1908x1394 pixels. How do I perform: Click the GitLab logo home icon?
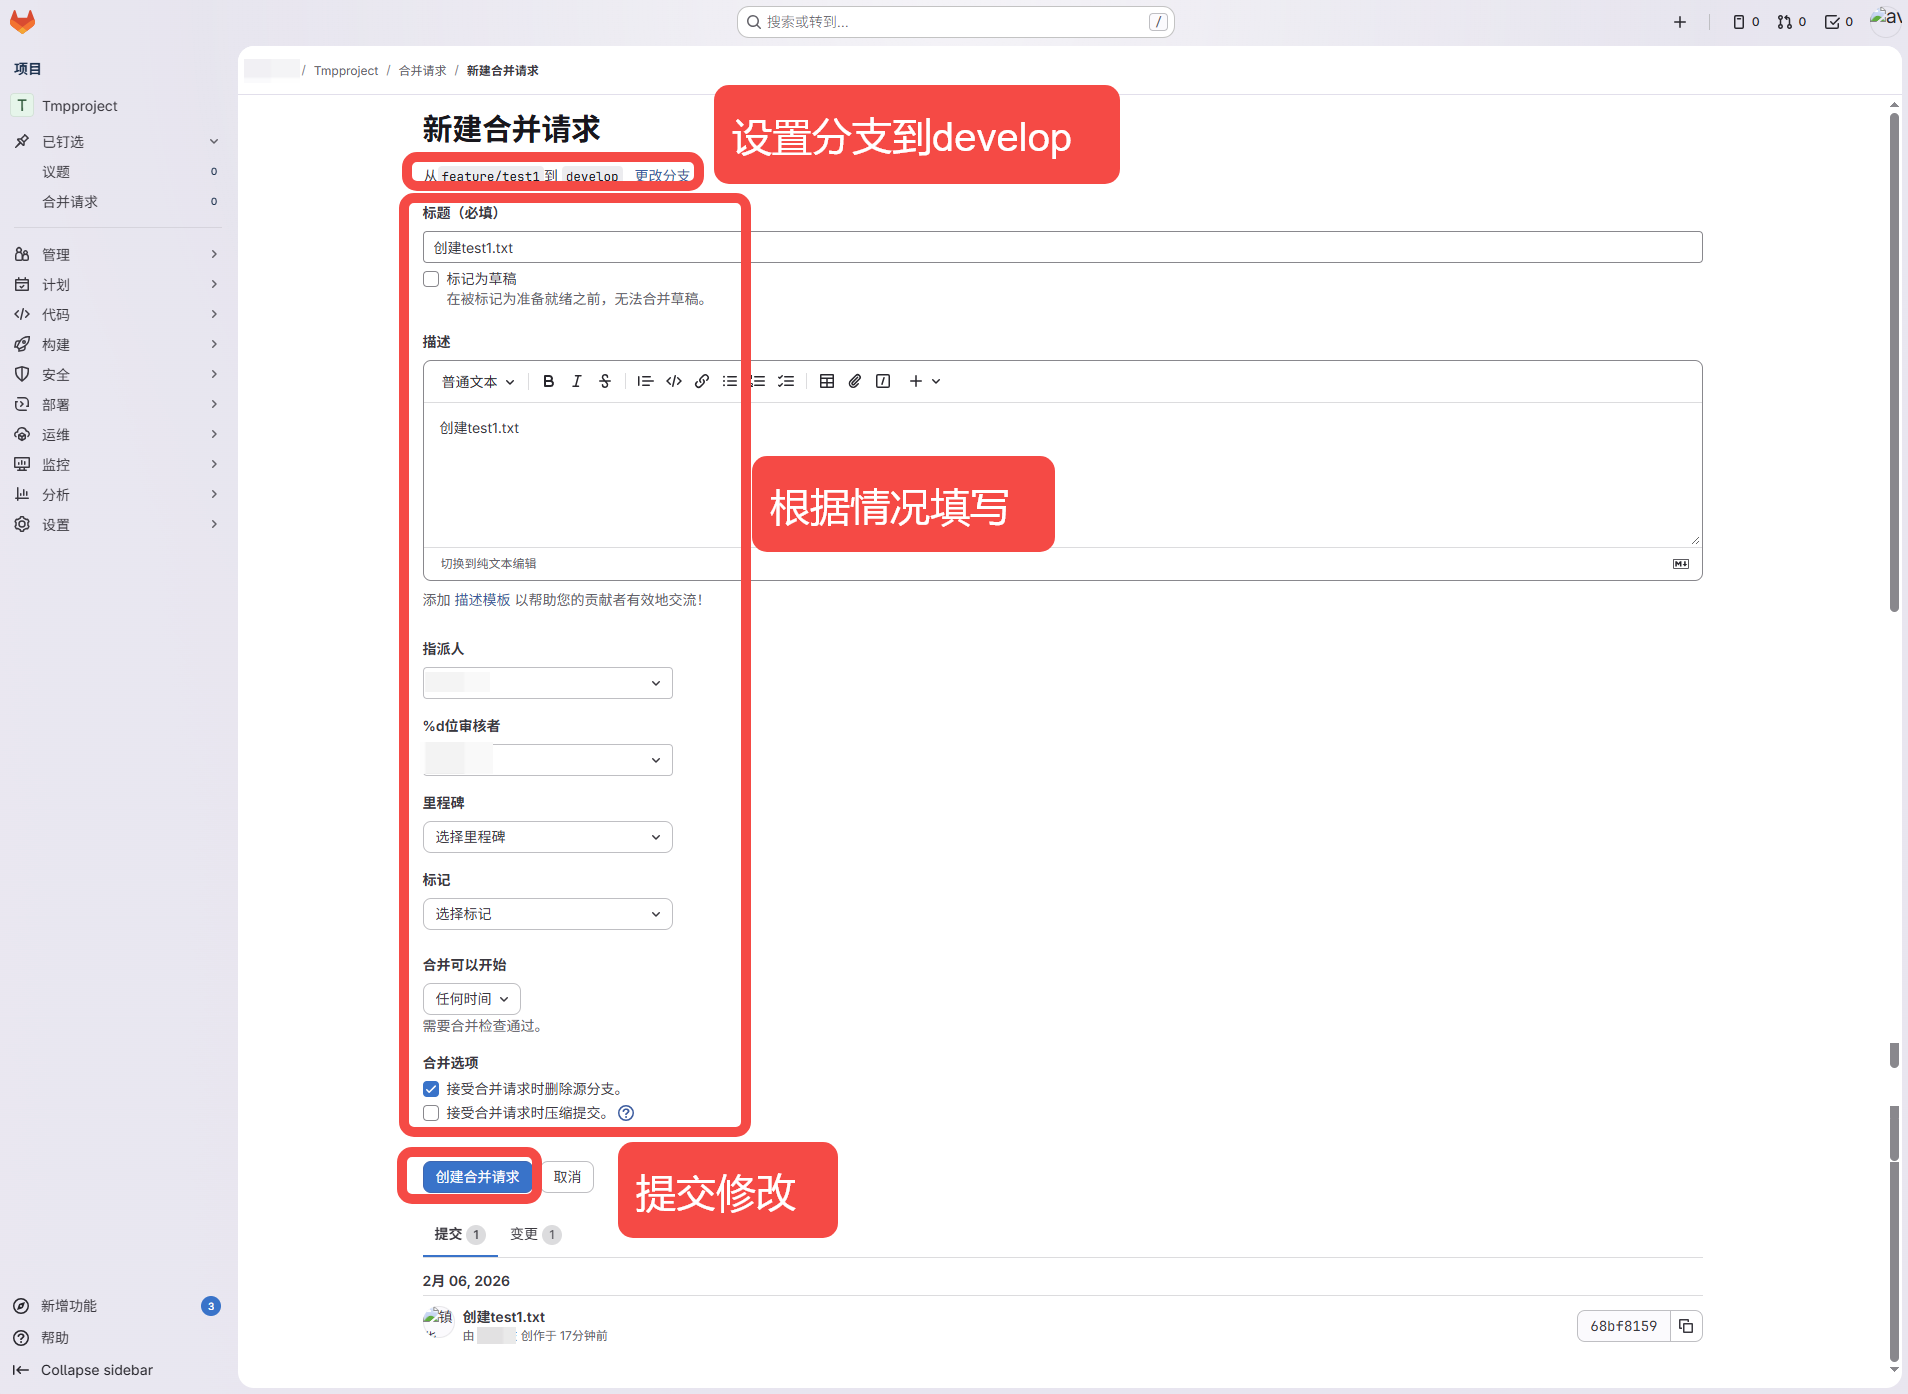(22, 22)
